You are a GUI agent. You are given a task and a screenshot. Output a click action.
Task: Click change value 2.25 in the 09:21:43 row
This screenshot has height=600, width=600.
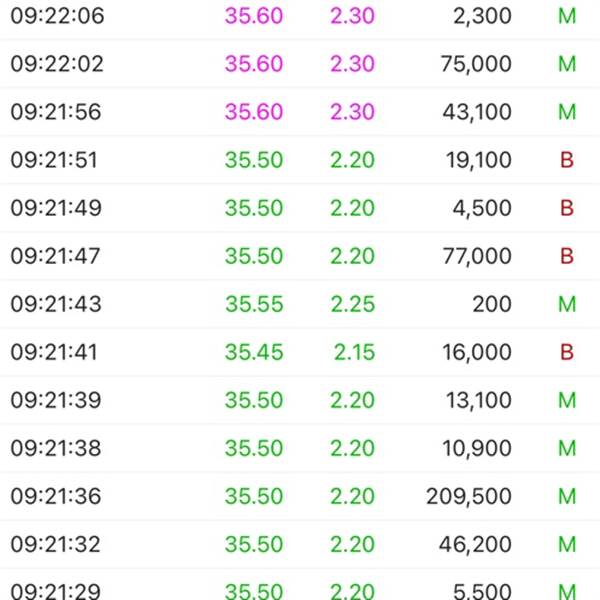click(352, 304)
